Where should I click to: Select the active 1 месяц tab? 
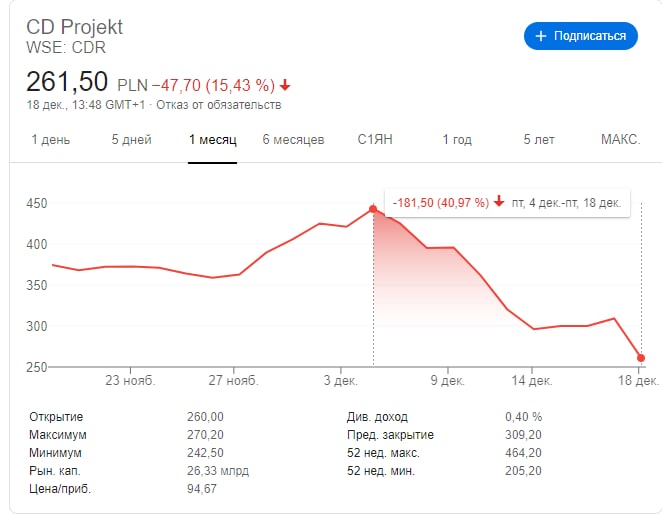212,140
